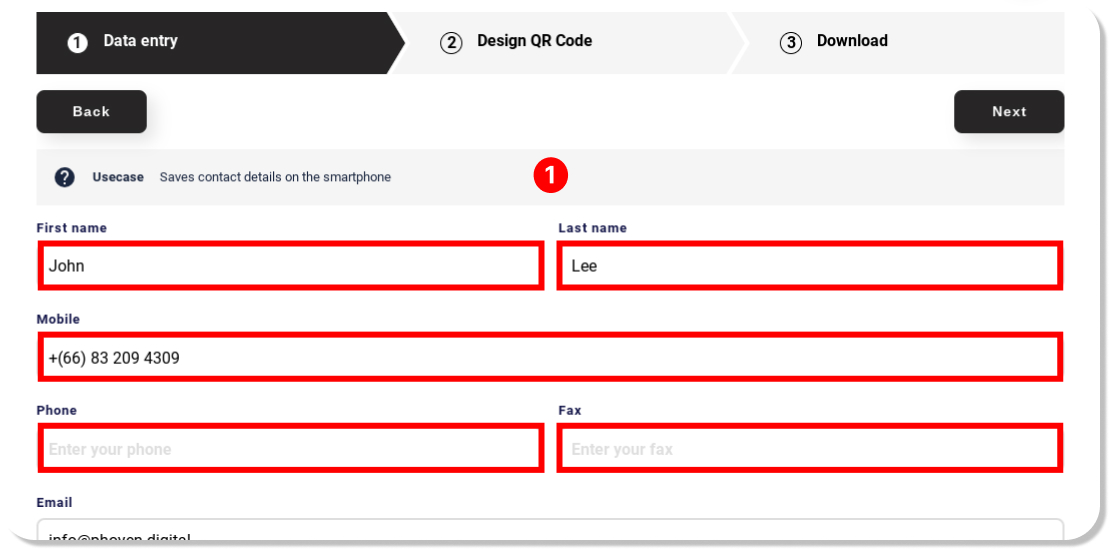
Task: Click the step 3 number circle icon
Action: coord(791,42)
